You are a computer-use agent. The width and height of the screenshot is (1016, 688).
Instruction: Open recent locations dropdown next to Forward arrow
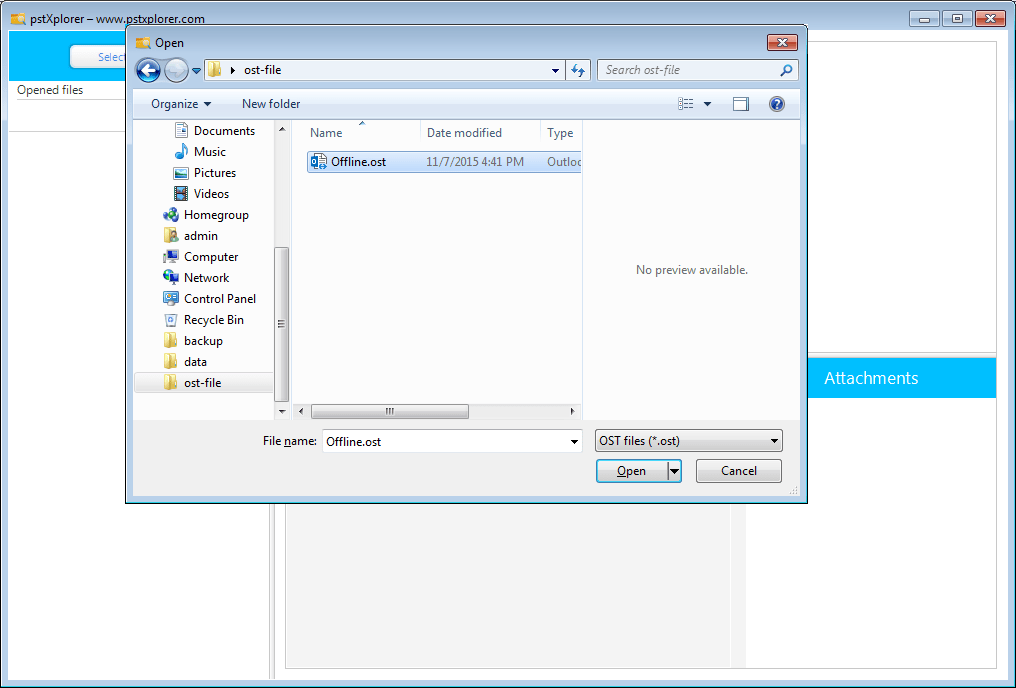pos(196,71)
